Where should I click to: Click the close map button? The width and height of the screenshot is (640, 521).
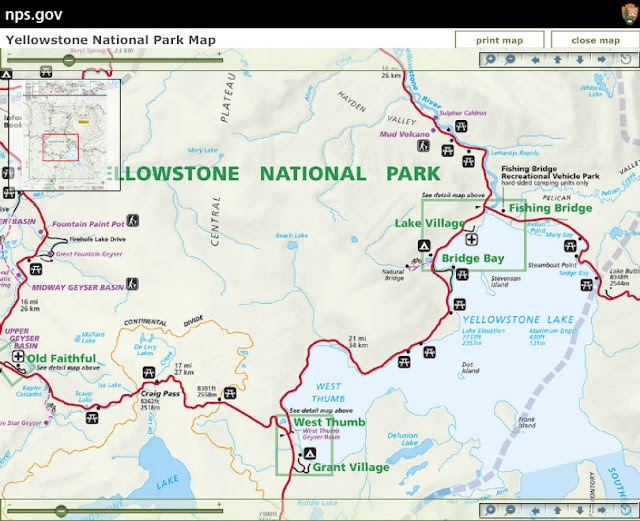[596, 40]
